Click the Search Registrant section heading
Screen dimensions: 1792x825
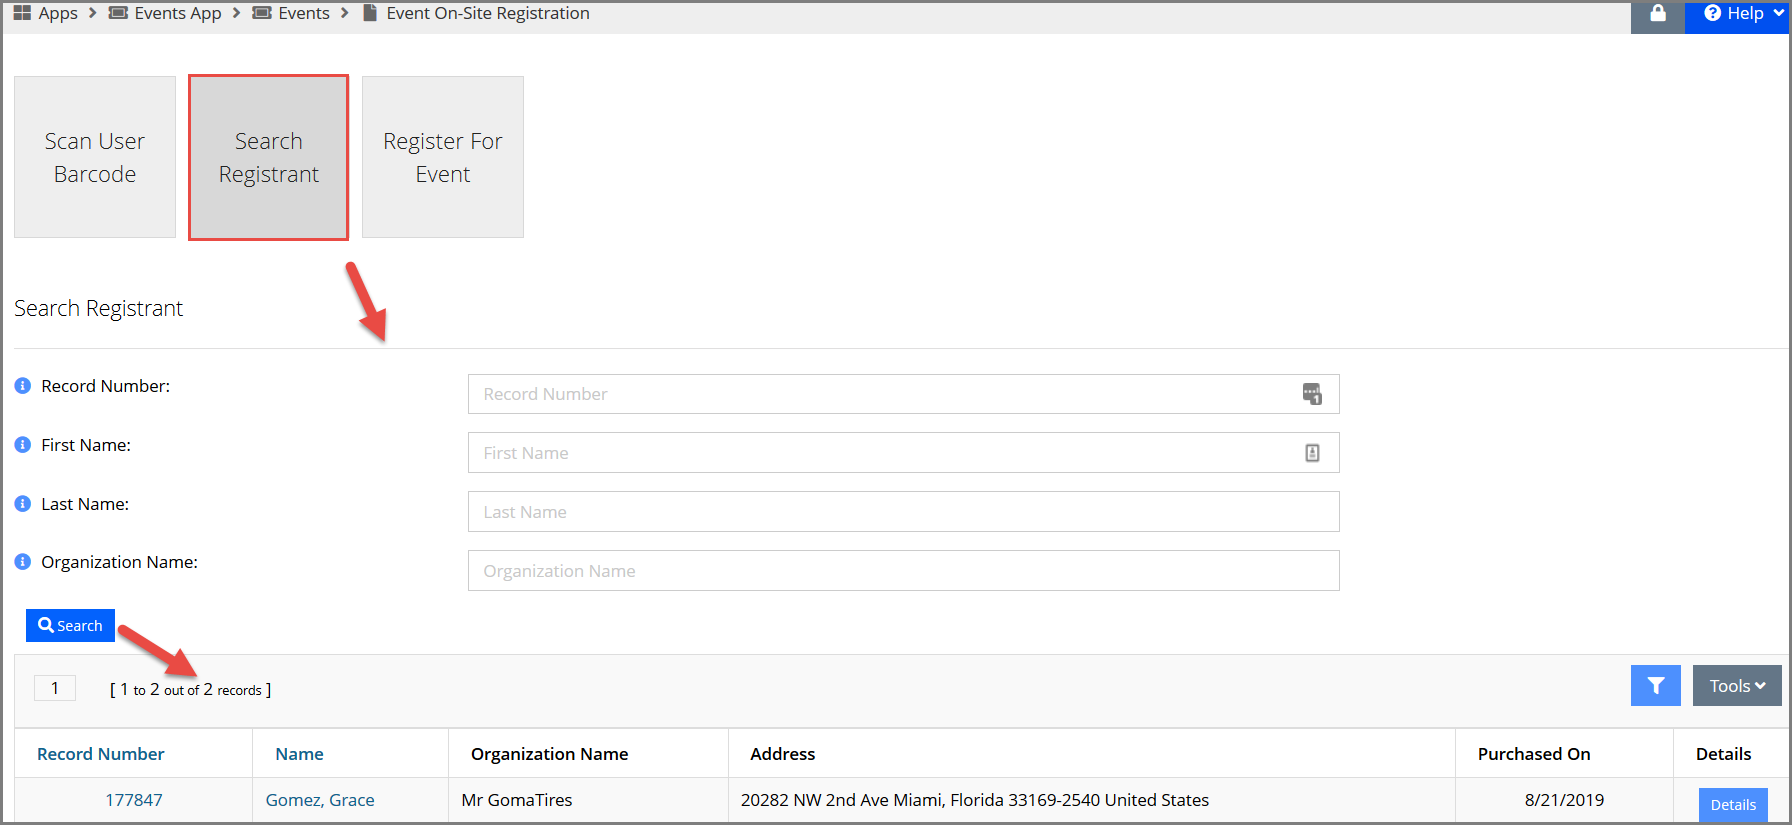98,308
